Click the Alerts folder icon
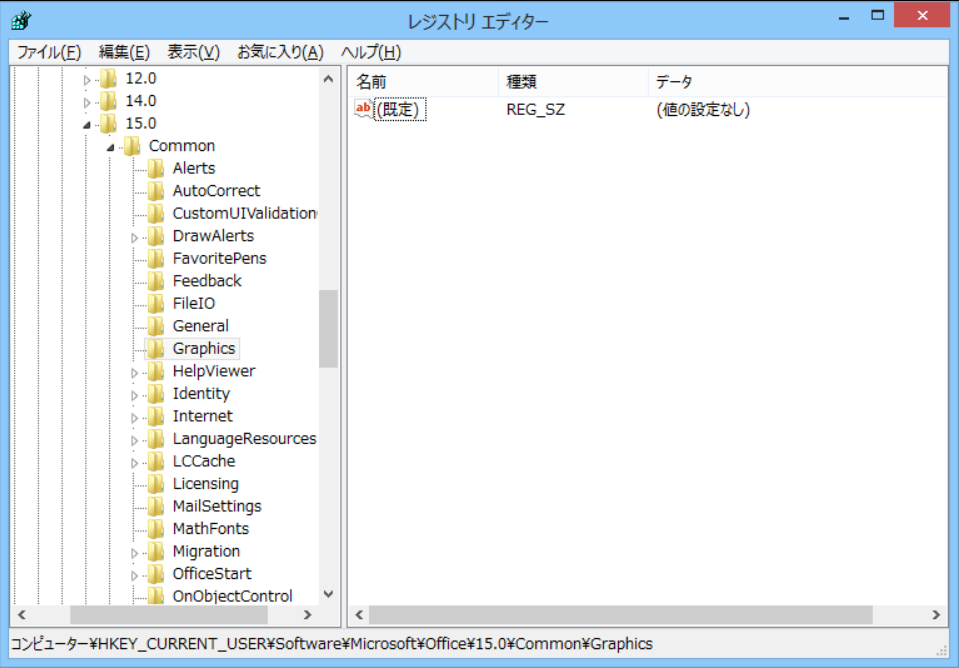 pos(156,168)
